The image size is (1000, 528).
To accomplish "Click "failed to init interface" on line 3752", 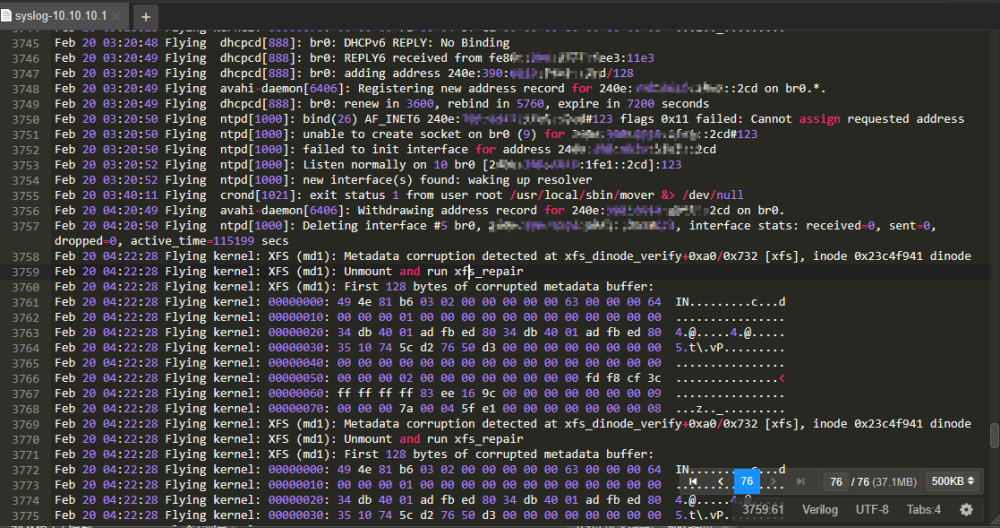I will [x=385, y=150].
